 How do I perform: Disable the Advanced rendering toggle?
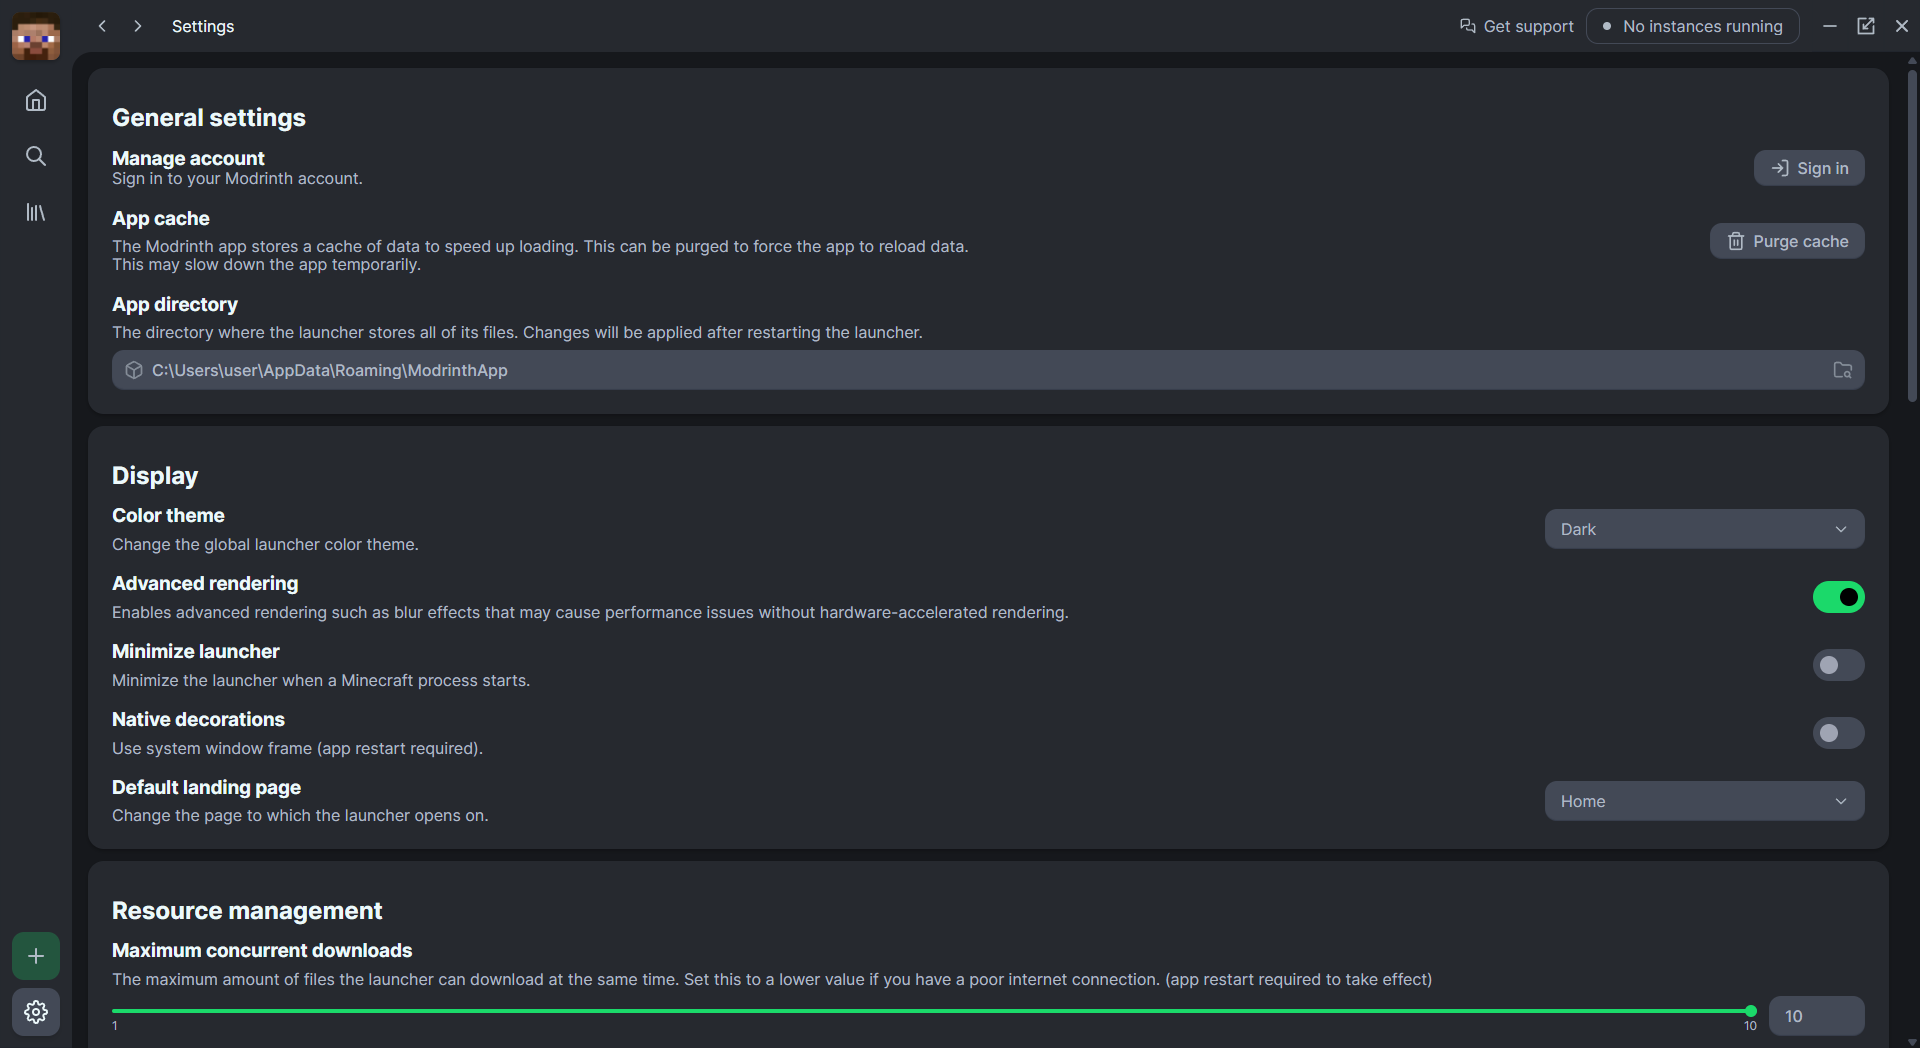[1838, 597]
